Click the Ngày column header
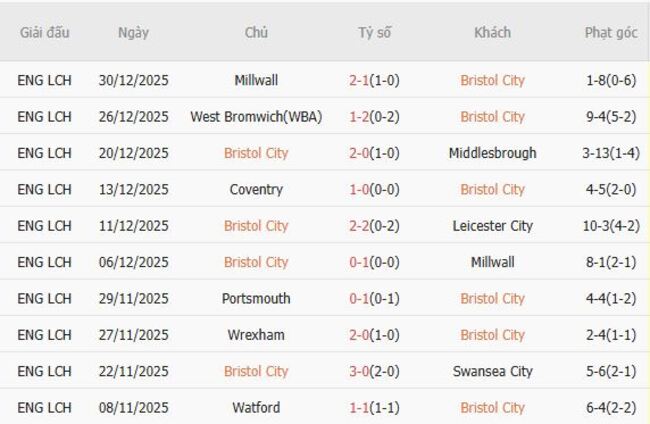The image size is (650, 424). tap(133, 32)
